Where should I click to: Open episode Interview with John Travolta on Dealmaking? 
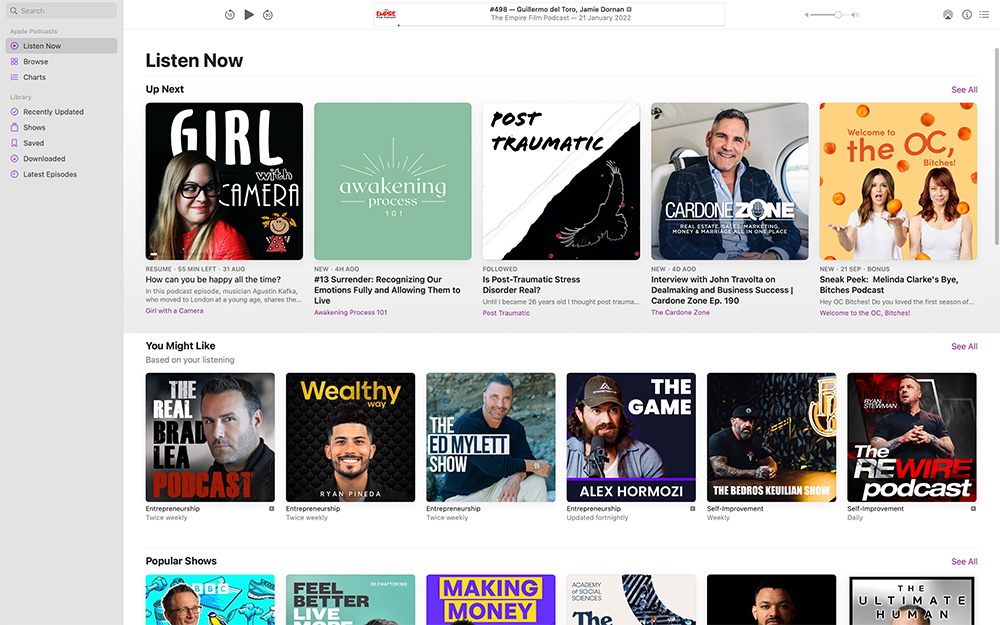click(x=722, y=290)
